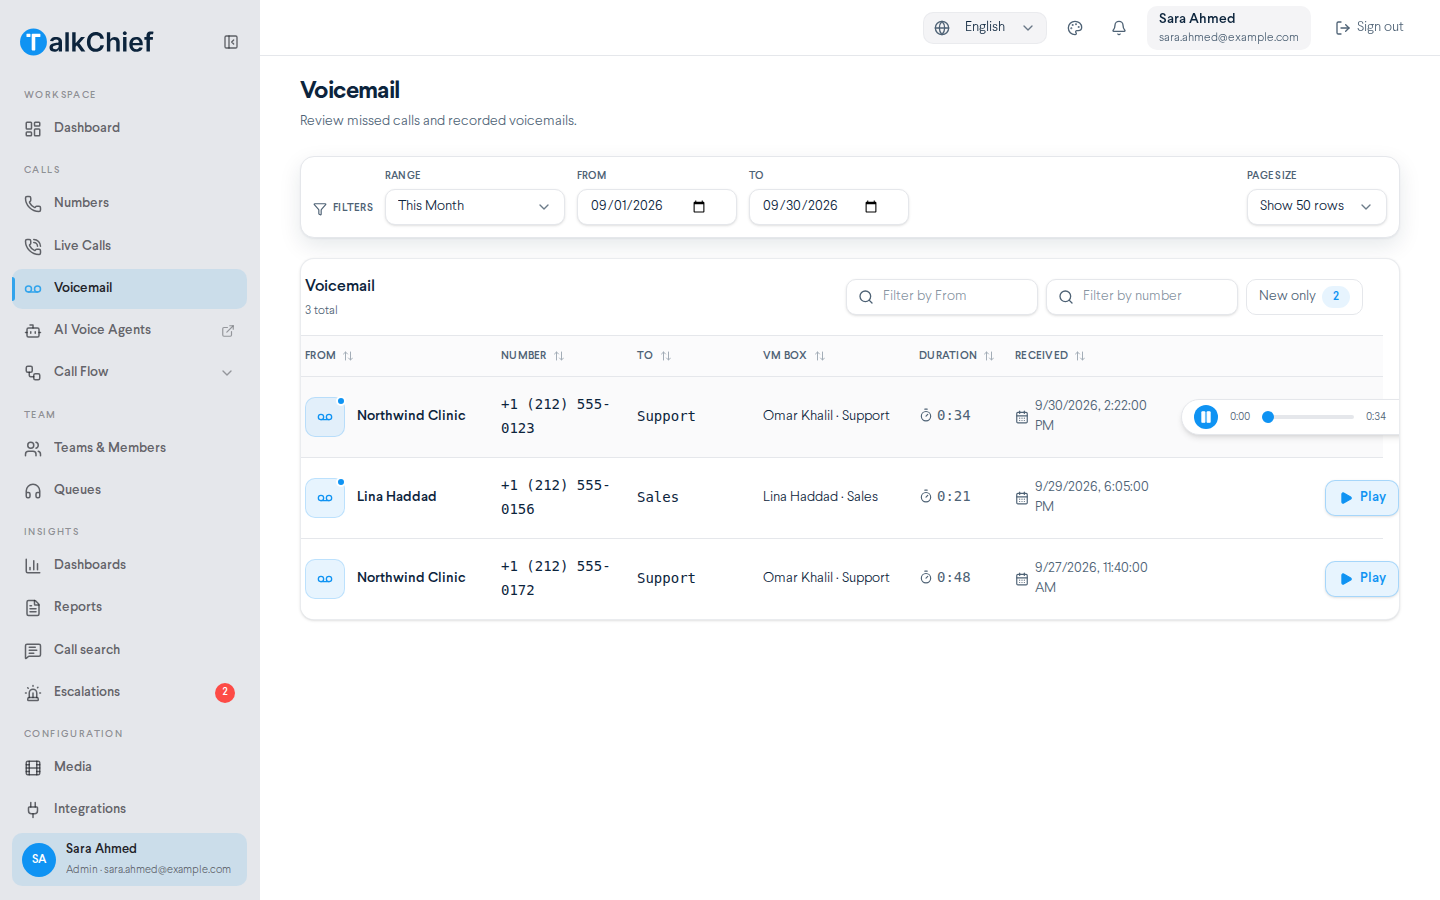Open the Reports section
This screenshot has width=1440, height=900.
click(130, 607)
